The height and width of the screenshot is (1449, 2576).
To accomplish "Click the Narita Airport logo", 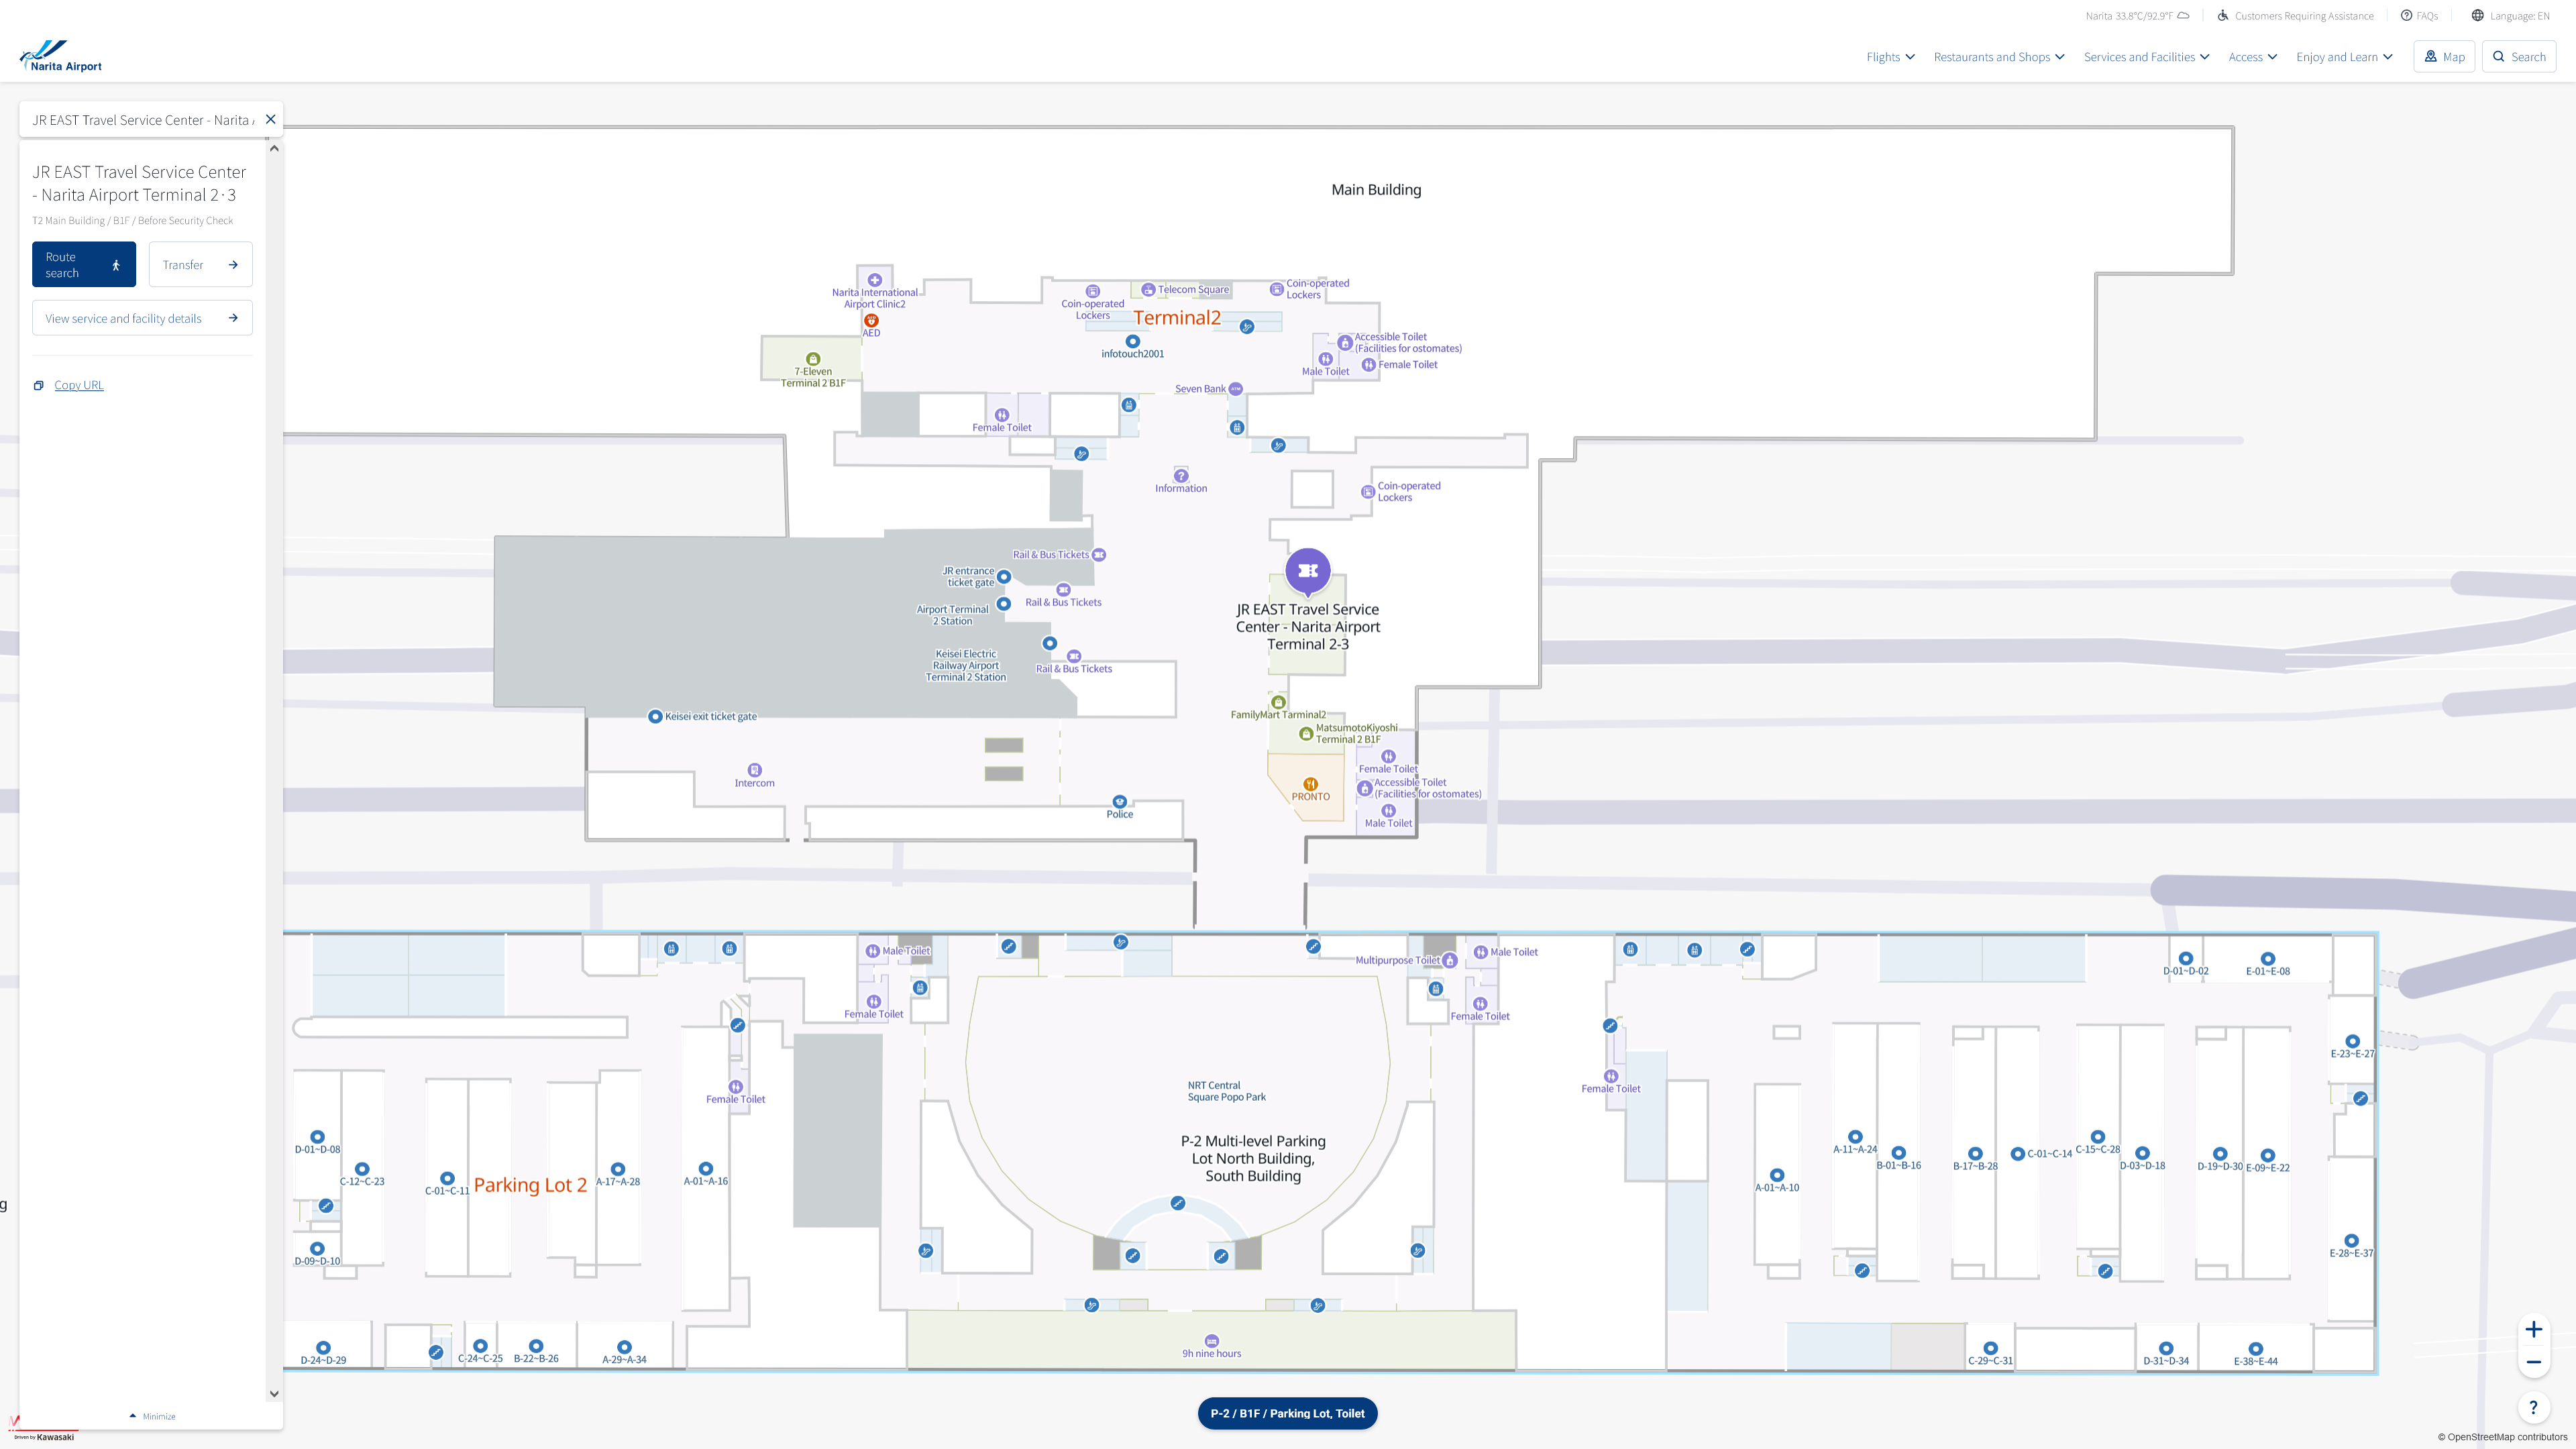I will (61, 56).
